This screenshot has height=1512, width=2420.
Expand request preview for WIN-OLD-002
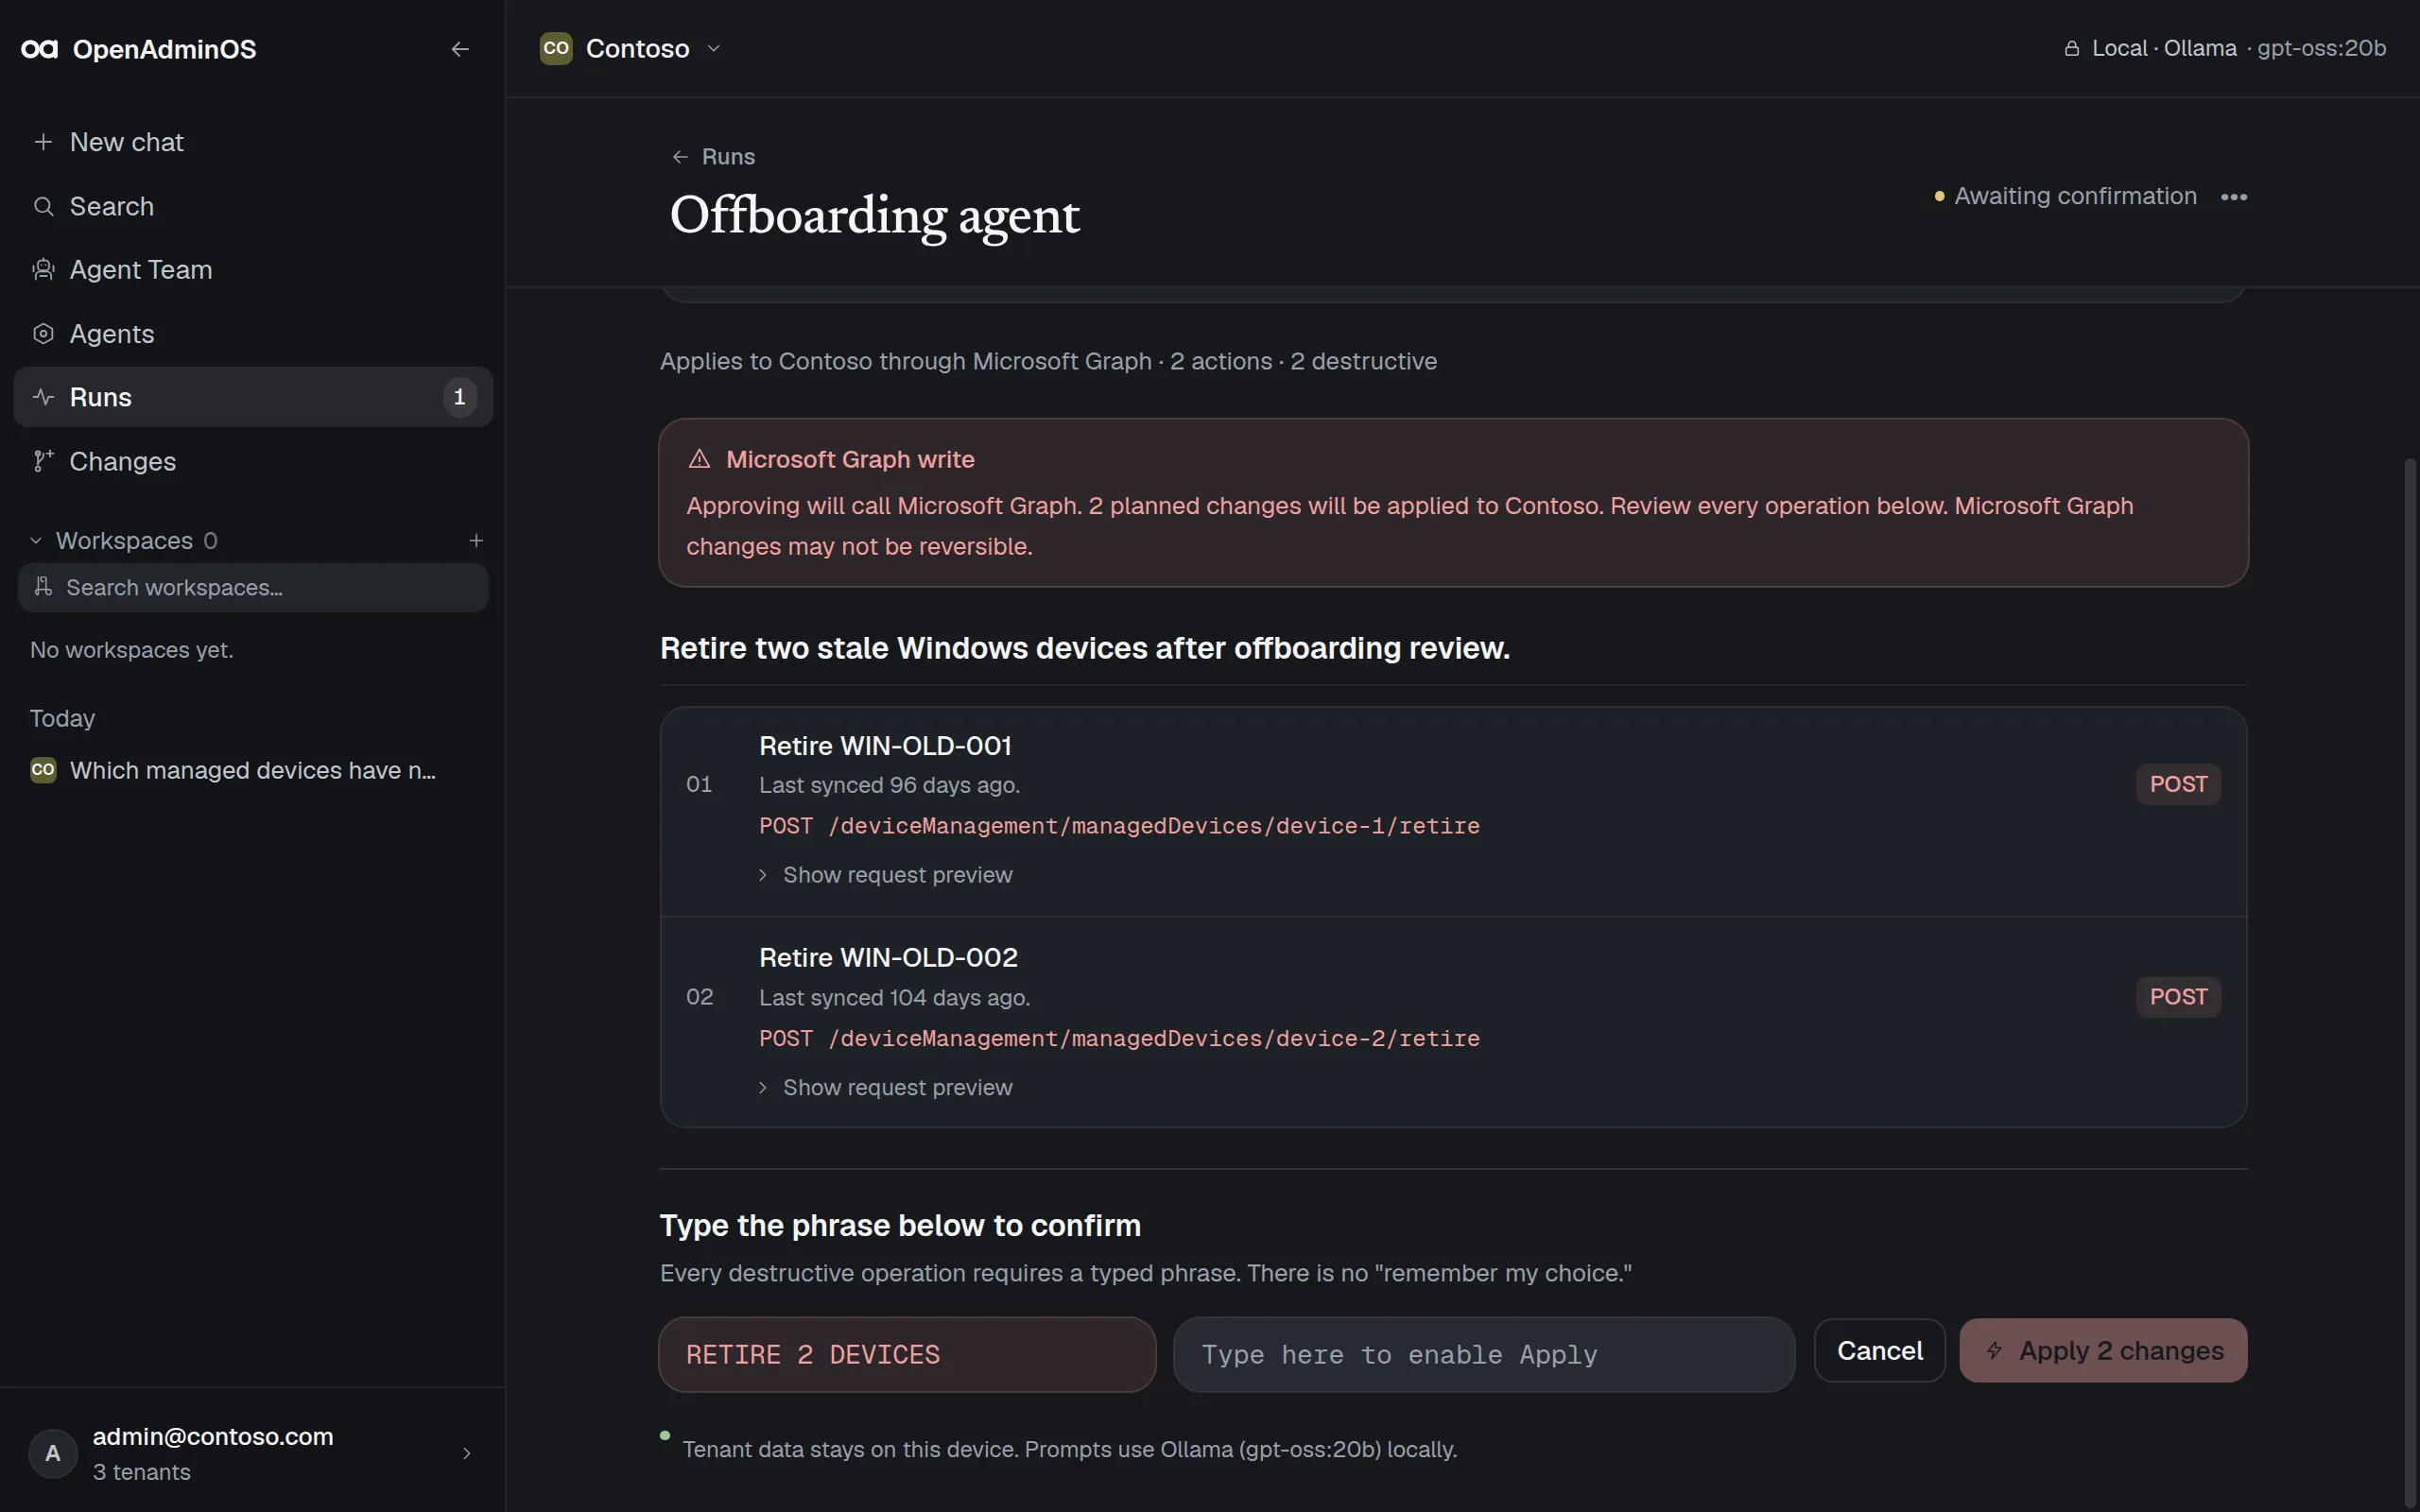(x=886, y=1087)
